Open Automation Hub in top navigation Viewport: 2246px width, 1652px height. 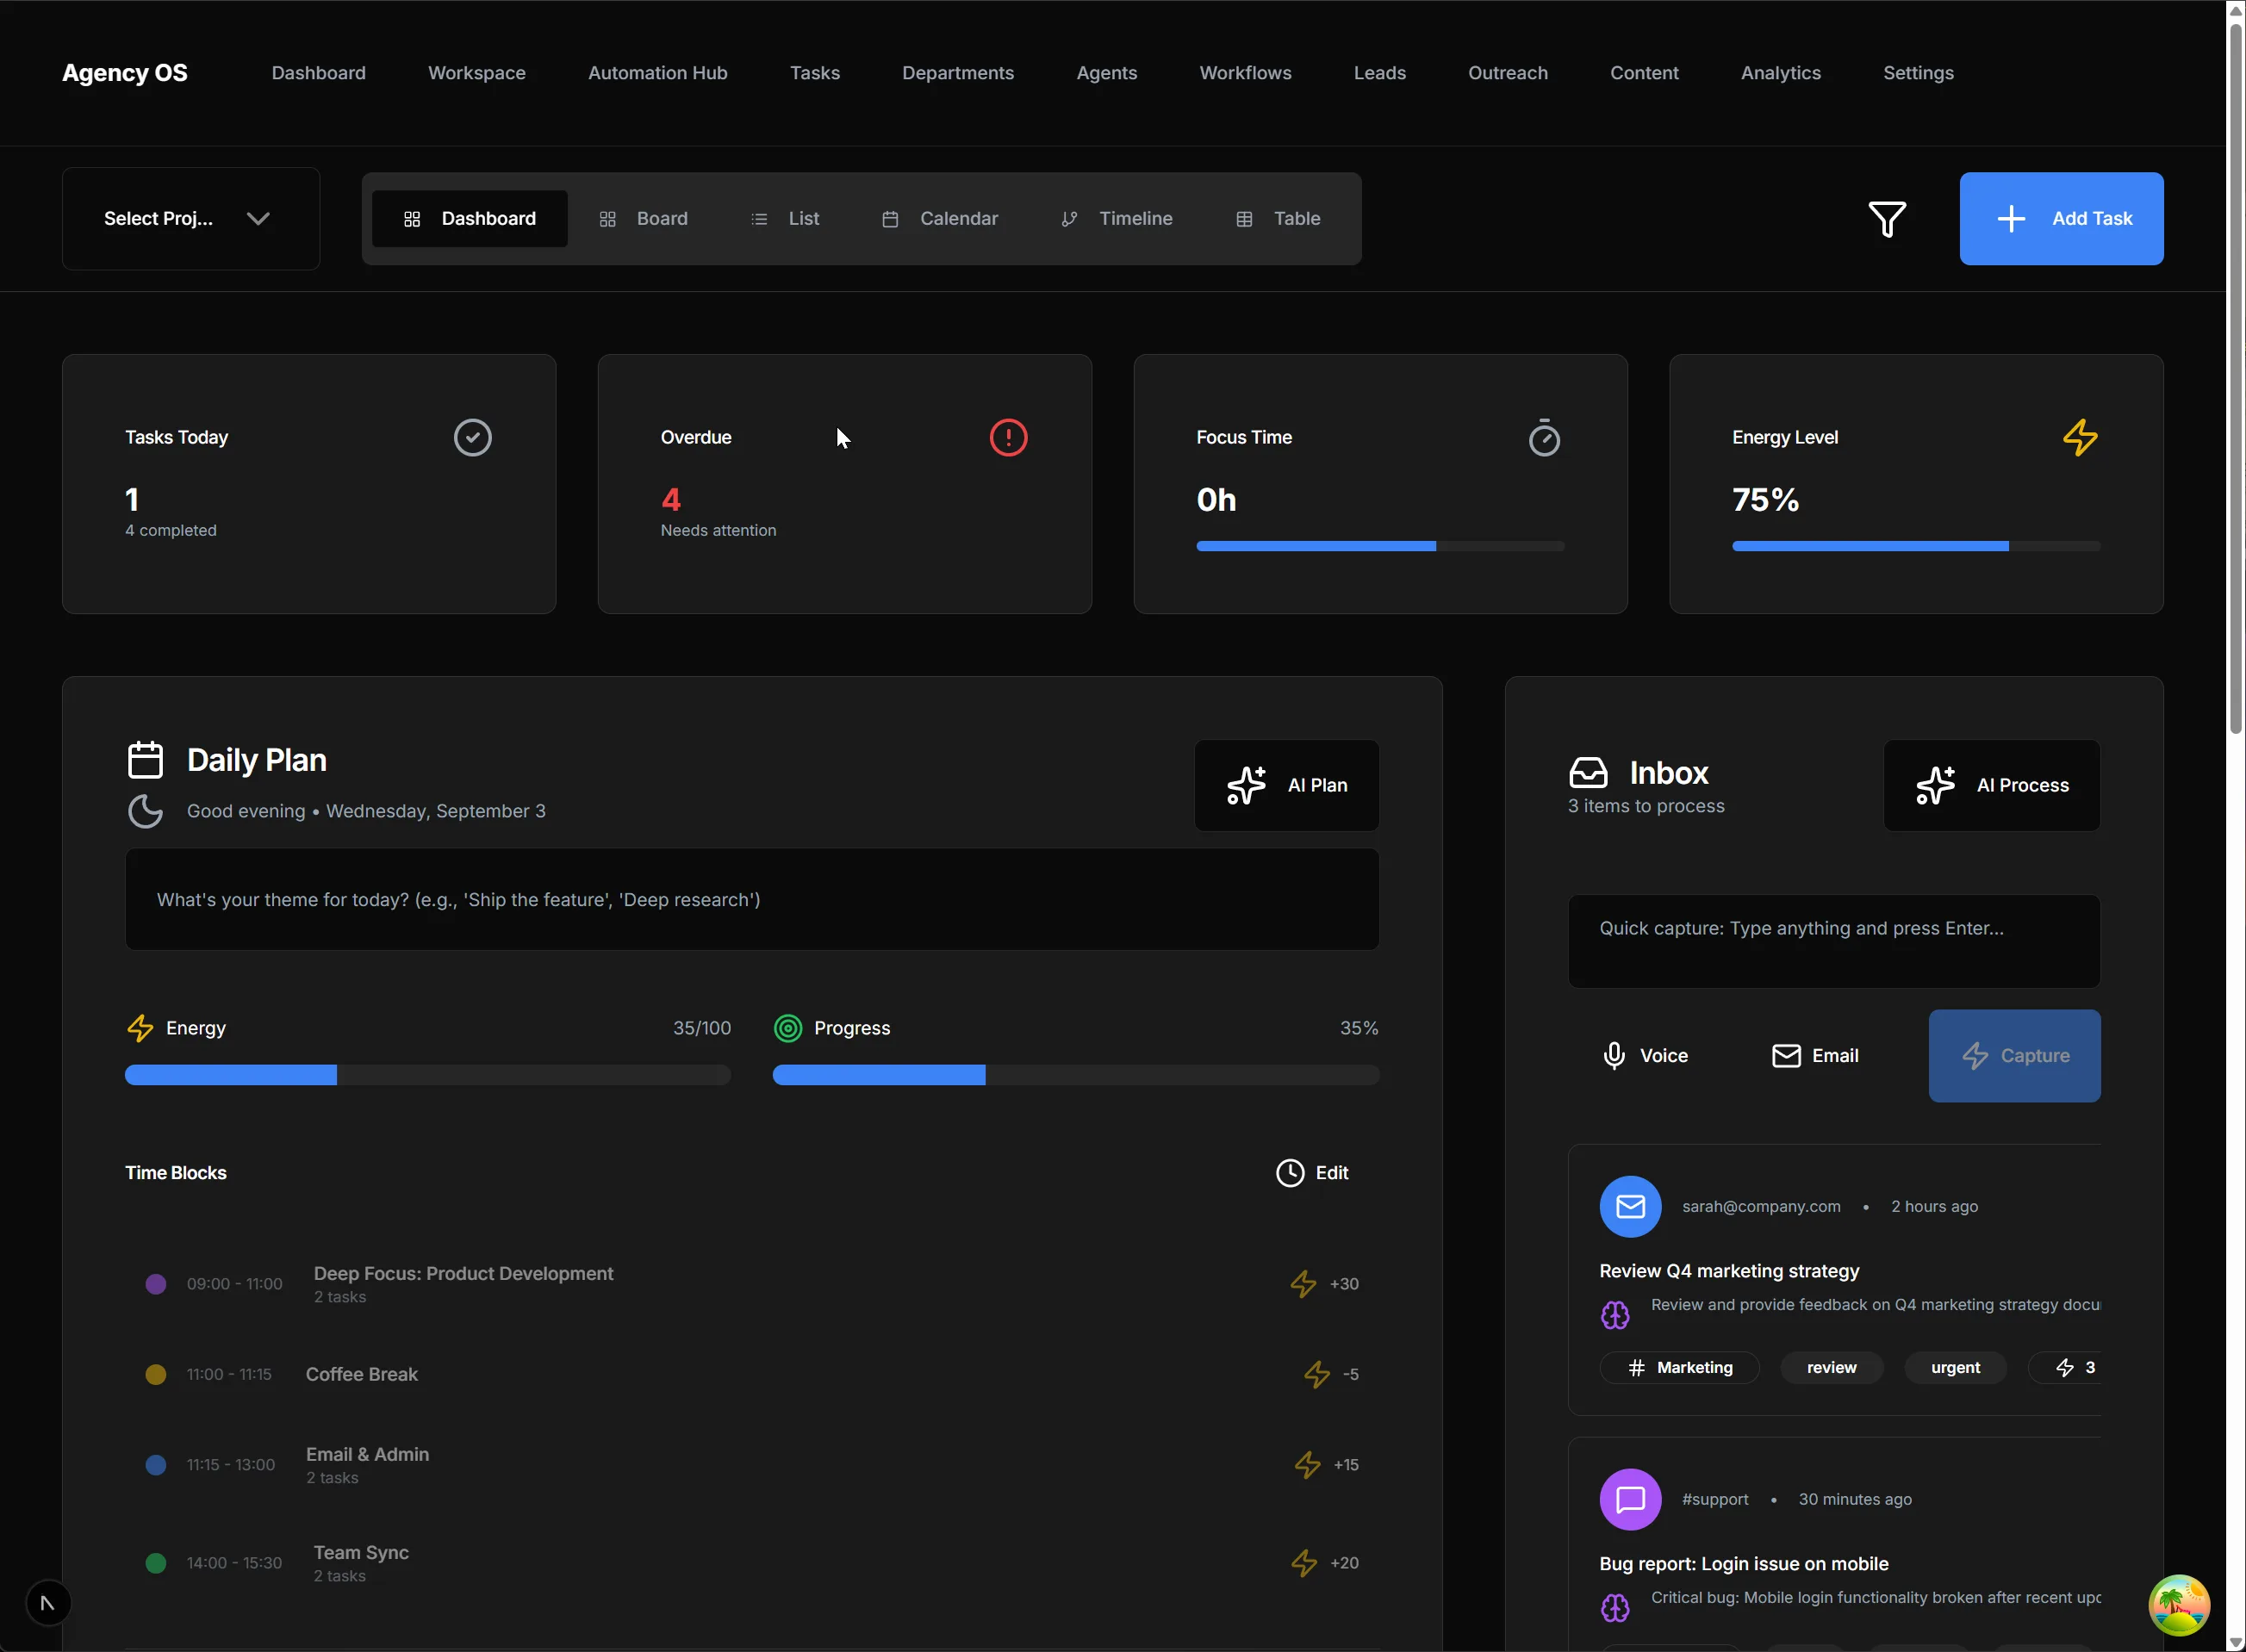[657, 73]
